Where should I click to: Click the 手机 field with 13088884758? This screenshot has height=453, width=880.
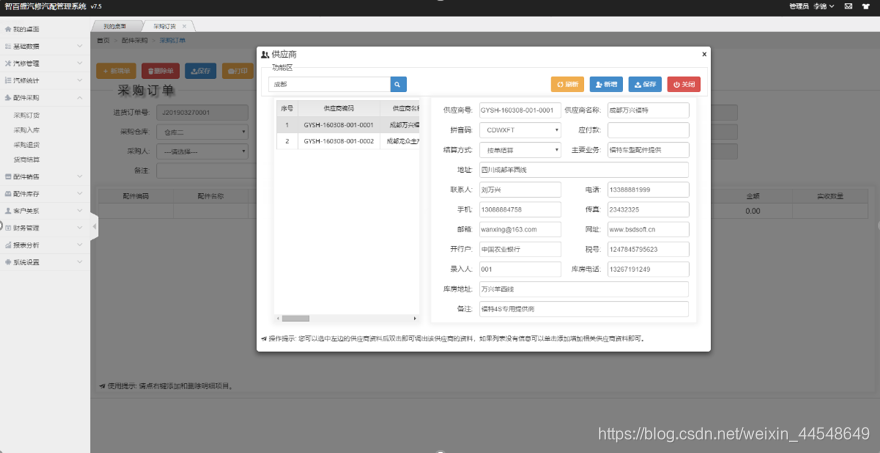(x=520, y=209)
